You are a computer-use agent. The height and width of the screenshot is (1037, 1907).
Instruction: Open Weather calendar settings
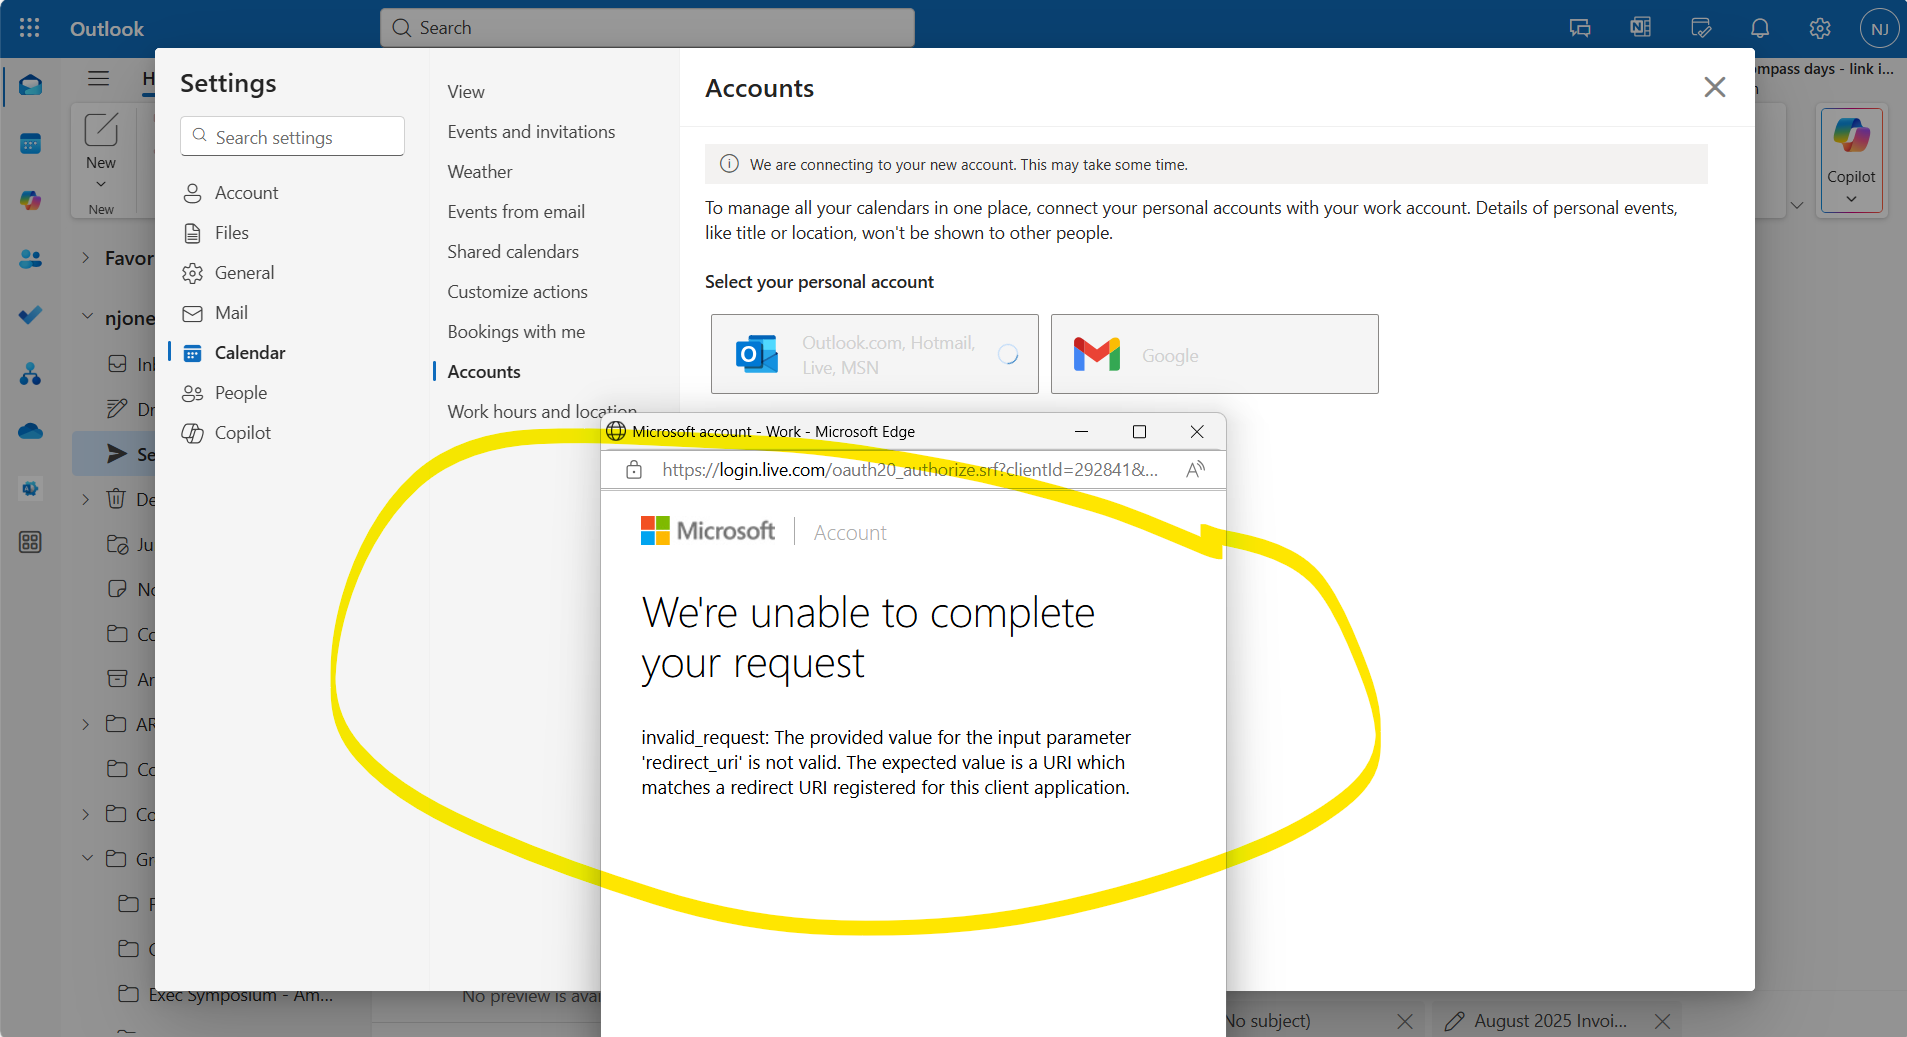click(x=480, y=172)
